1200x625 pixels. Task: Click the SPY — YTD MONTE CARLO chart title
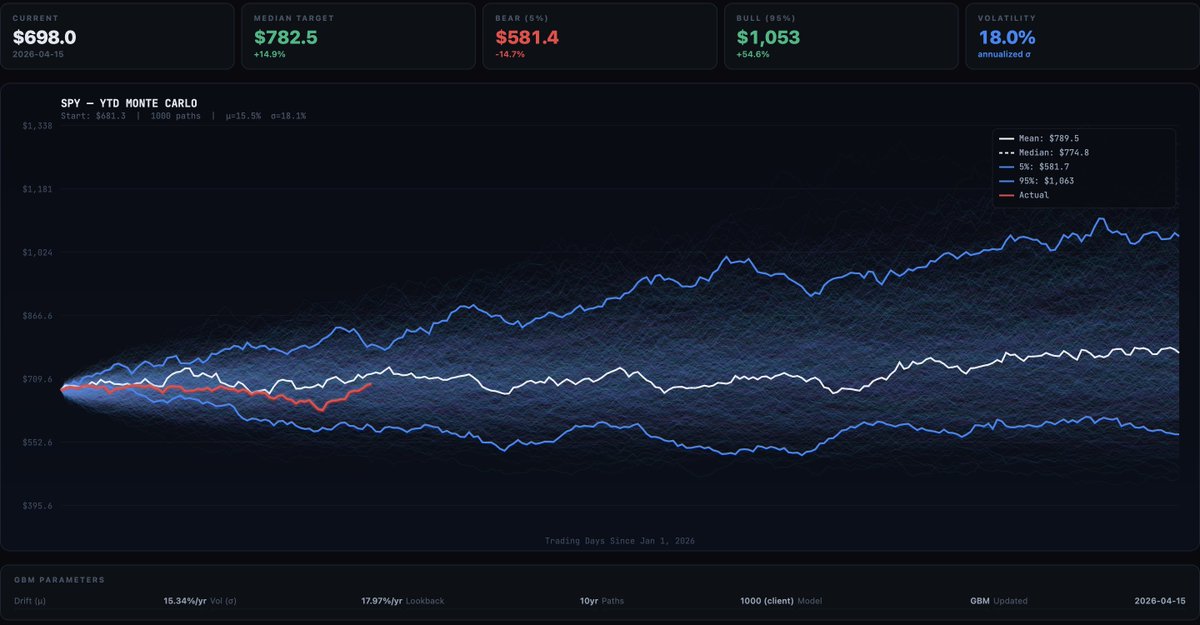pyautogui.click(x=129, y=103)
